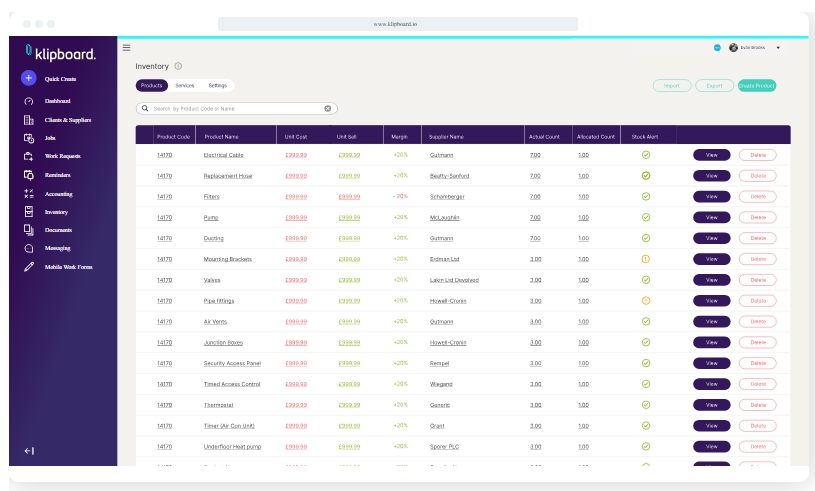
Task: Click the Quick Create plus icon
Action: pos(28,78)
